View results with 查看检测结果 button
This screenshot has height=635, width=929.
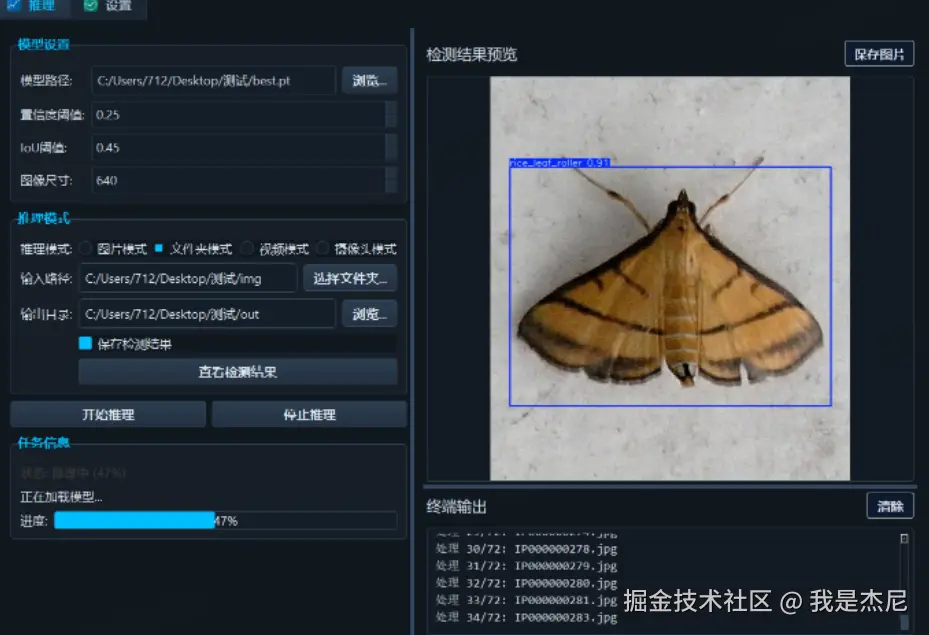click(238, 370)
